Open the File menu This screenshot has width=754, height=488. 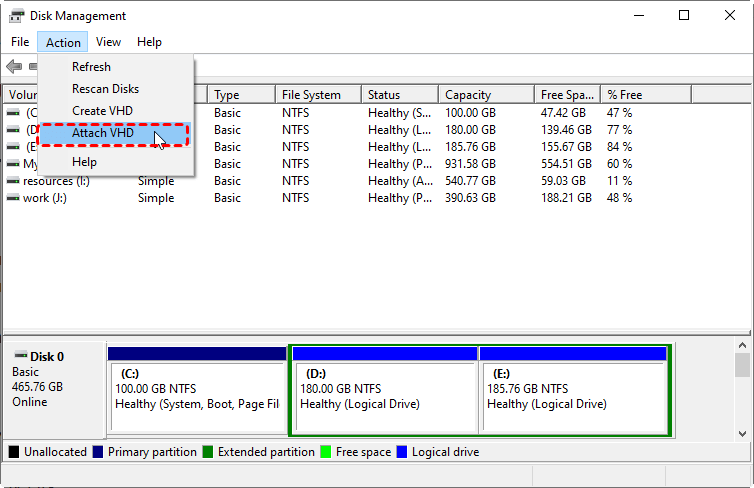click(x=20, y=42)
